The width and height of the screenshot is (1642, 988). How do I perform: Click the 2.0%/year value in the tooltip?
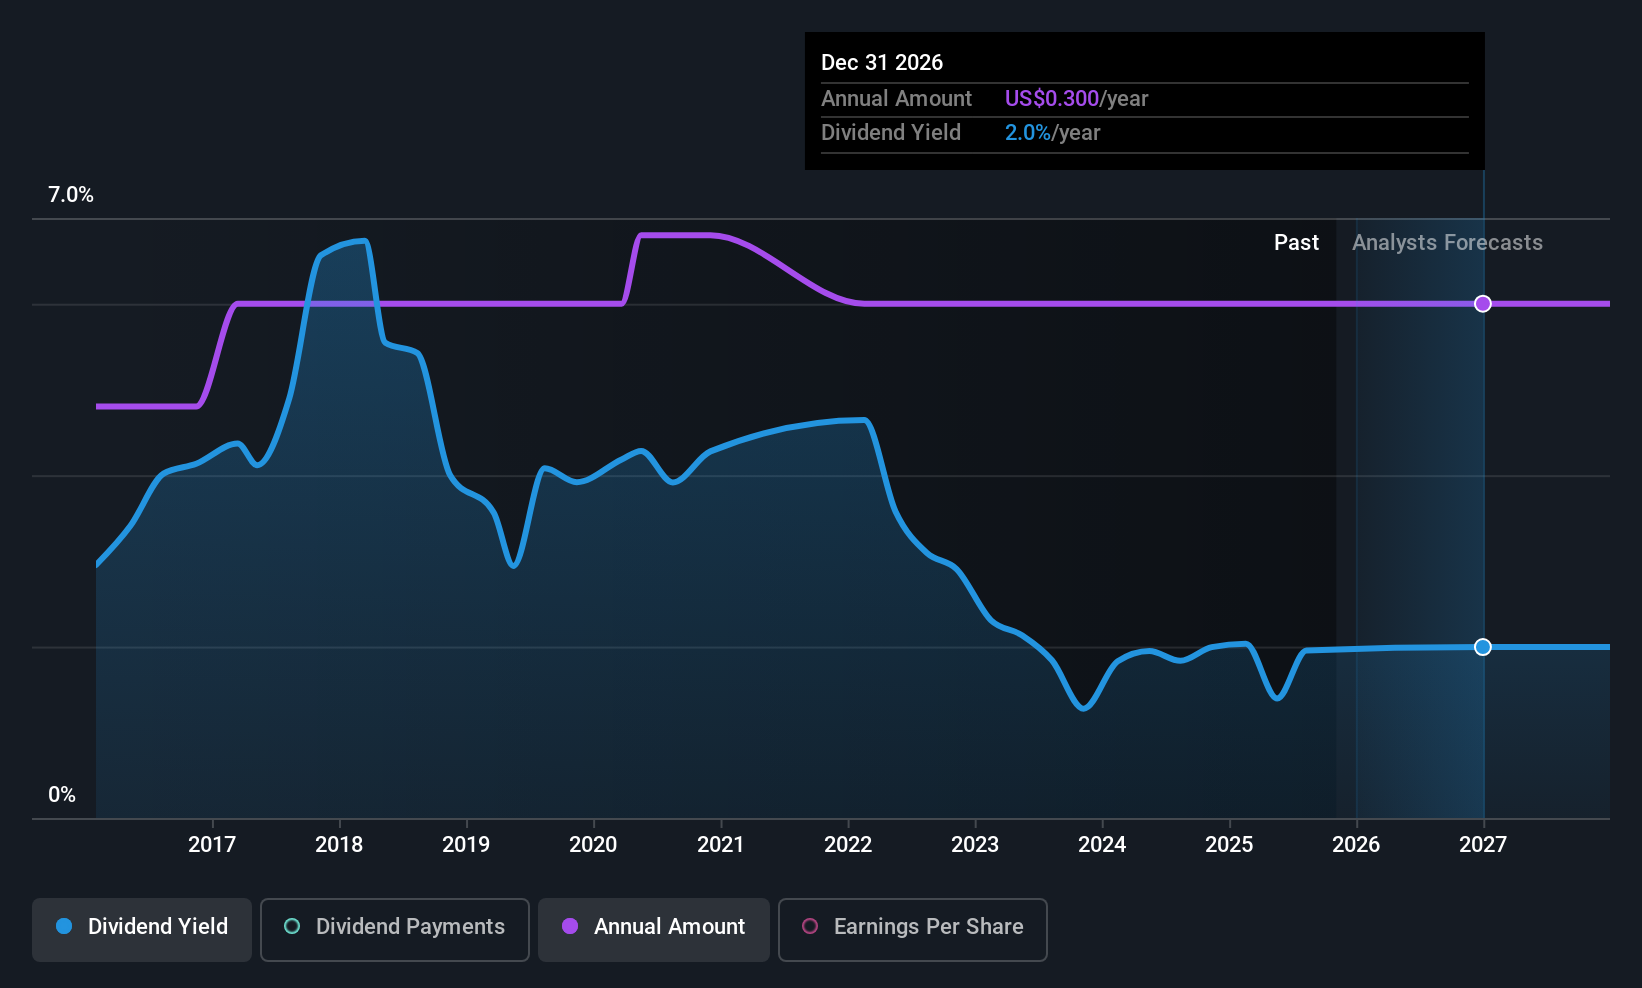1028,132
